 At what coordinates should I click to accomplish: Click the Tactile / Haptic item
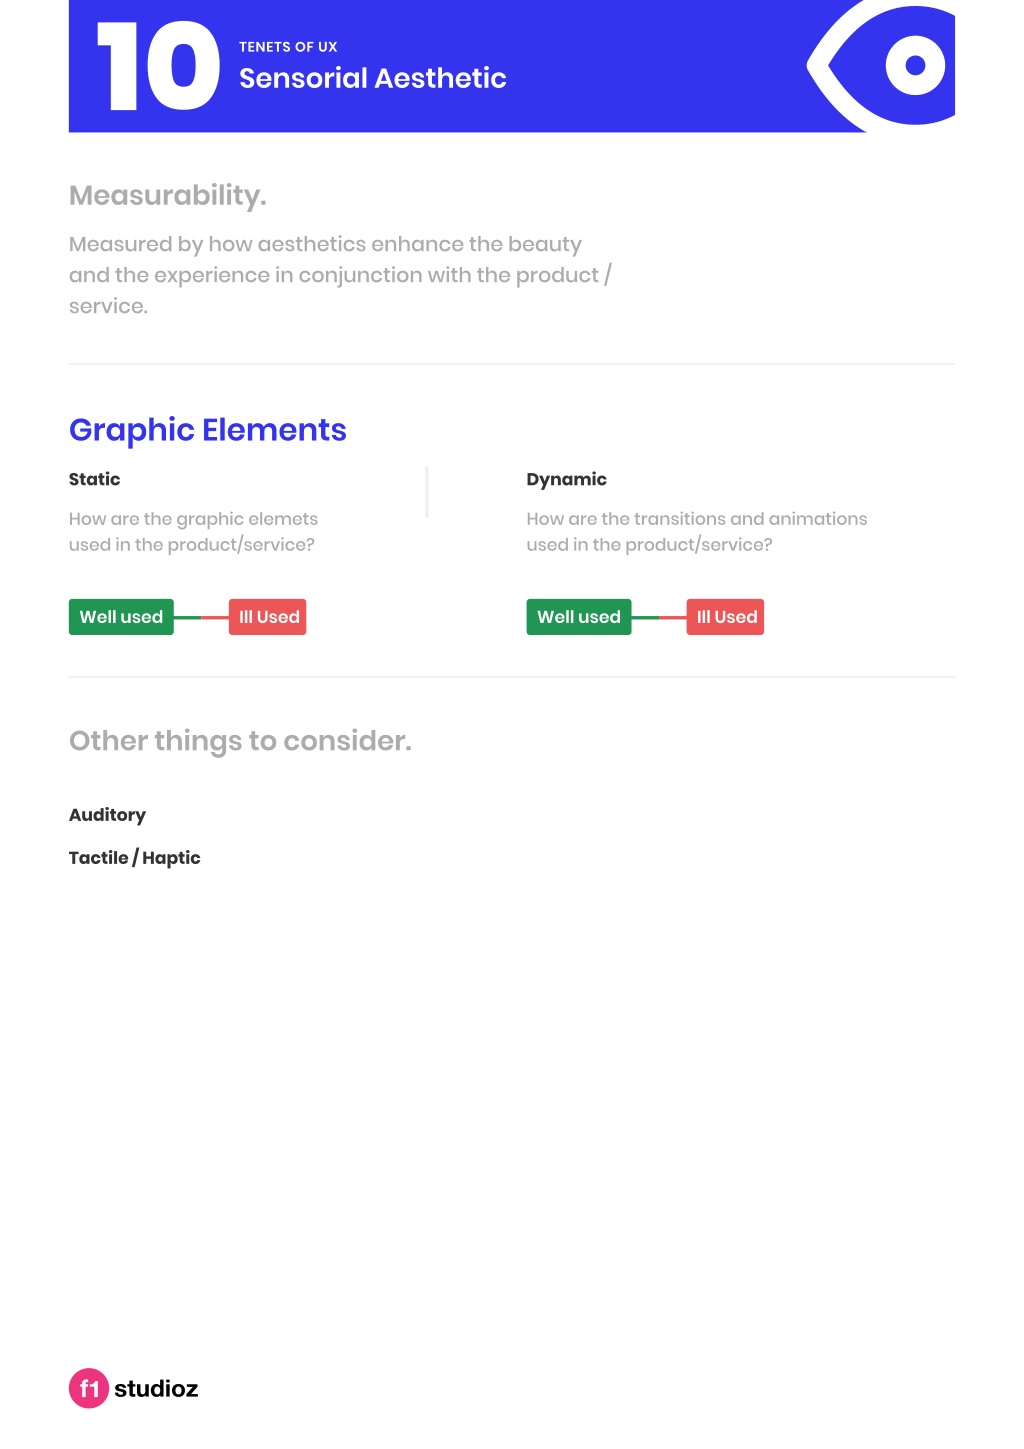pos(135,858)
